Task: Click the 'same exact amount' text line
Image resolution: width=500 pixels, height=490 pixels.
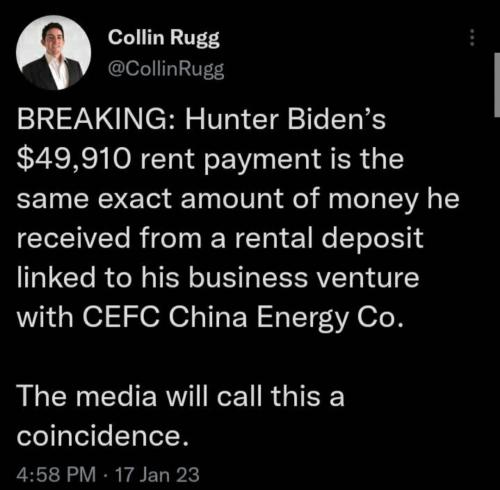Action: pos(150,199)
